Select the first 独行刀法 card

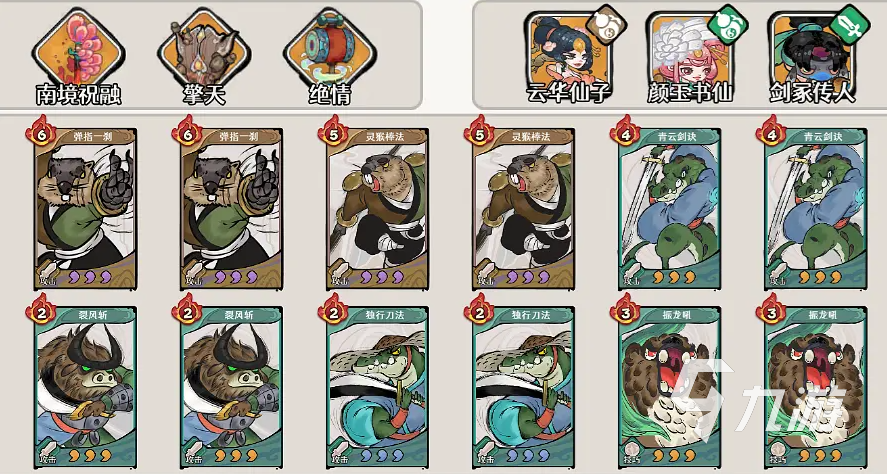pos(377,387)
